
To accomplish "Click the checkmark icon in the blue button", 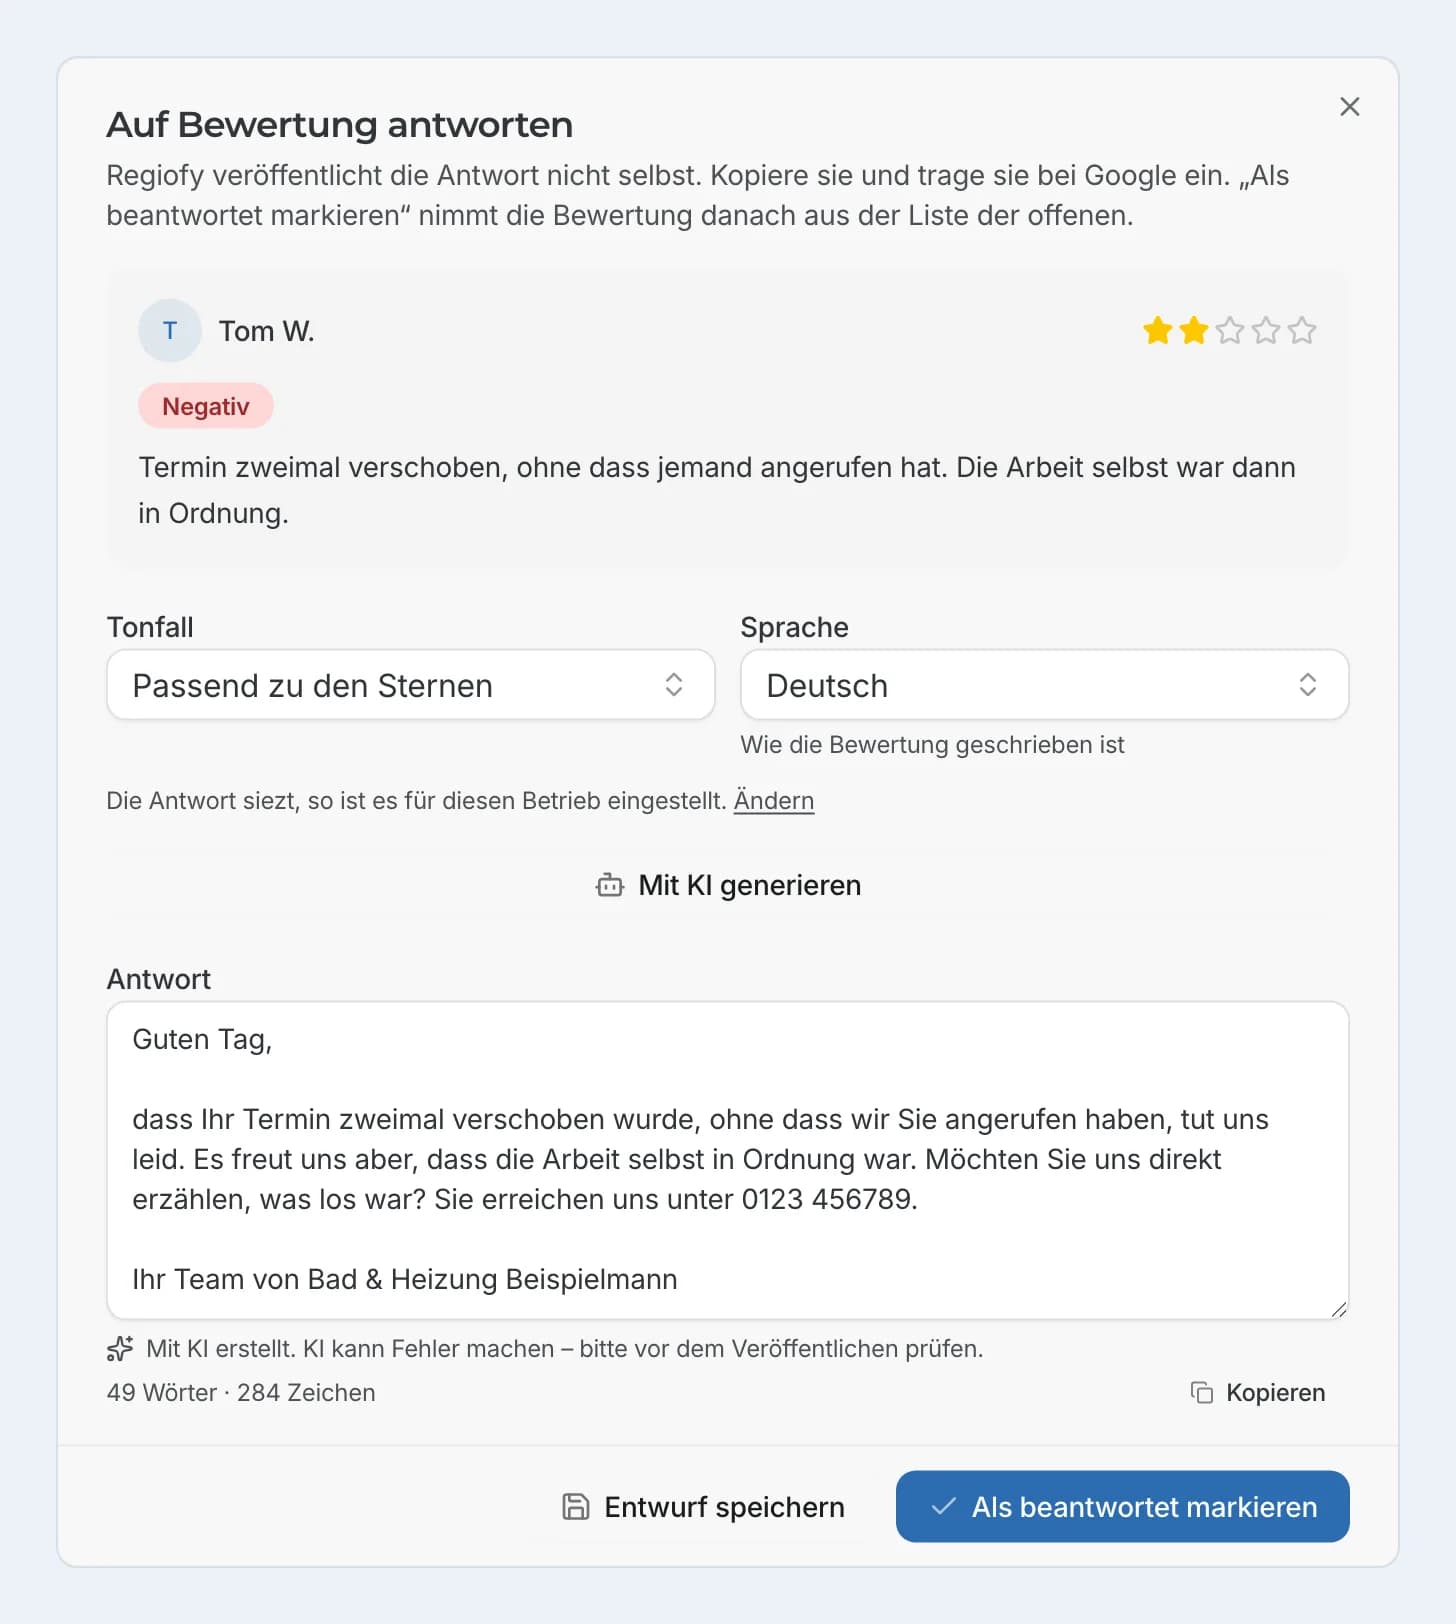I will click(943, 1506).
